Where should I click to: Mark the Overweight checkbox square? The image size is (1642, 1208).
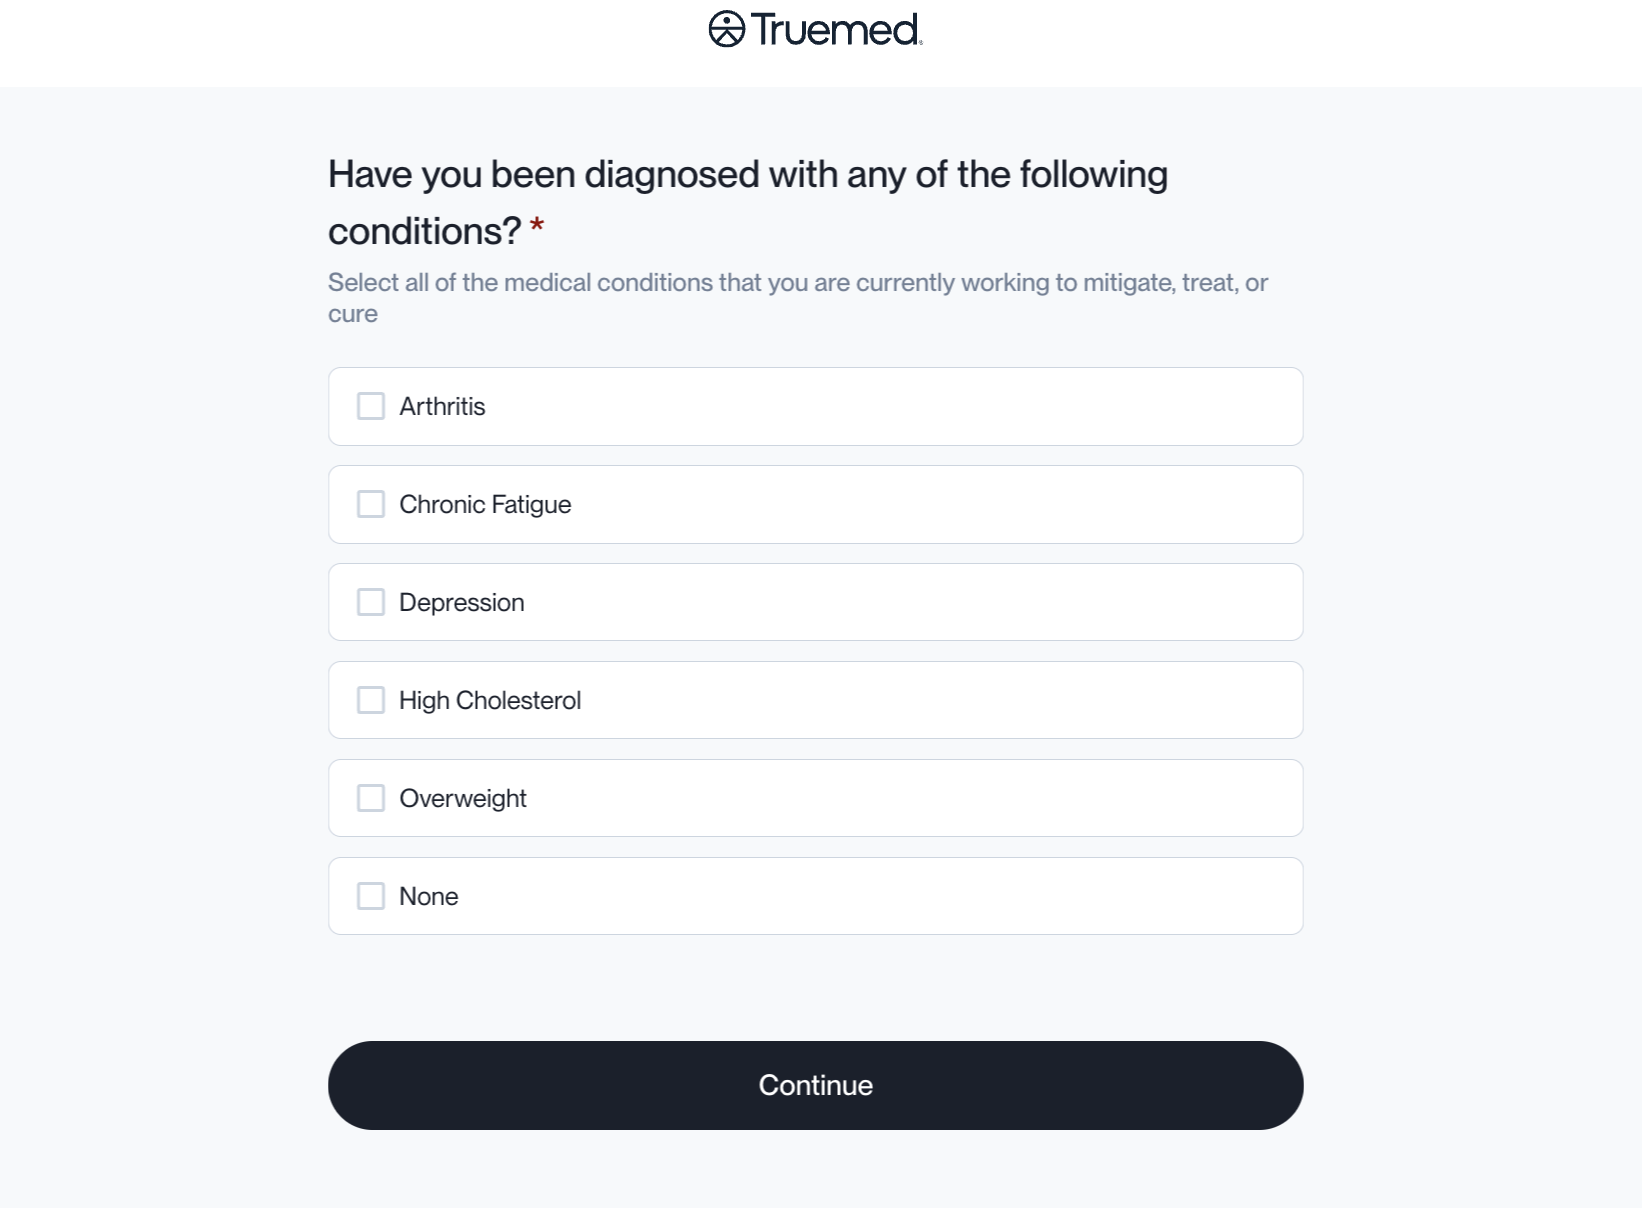point(371,798)
